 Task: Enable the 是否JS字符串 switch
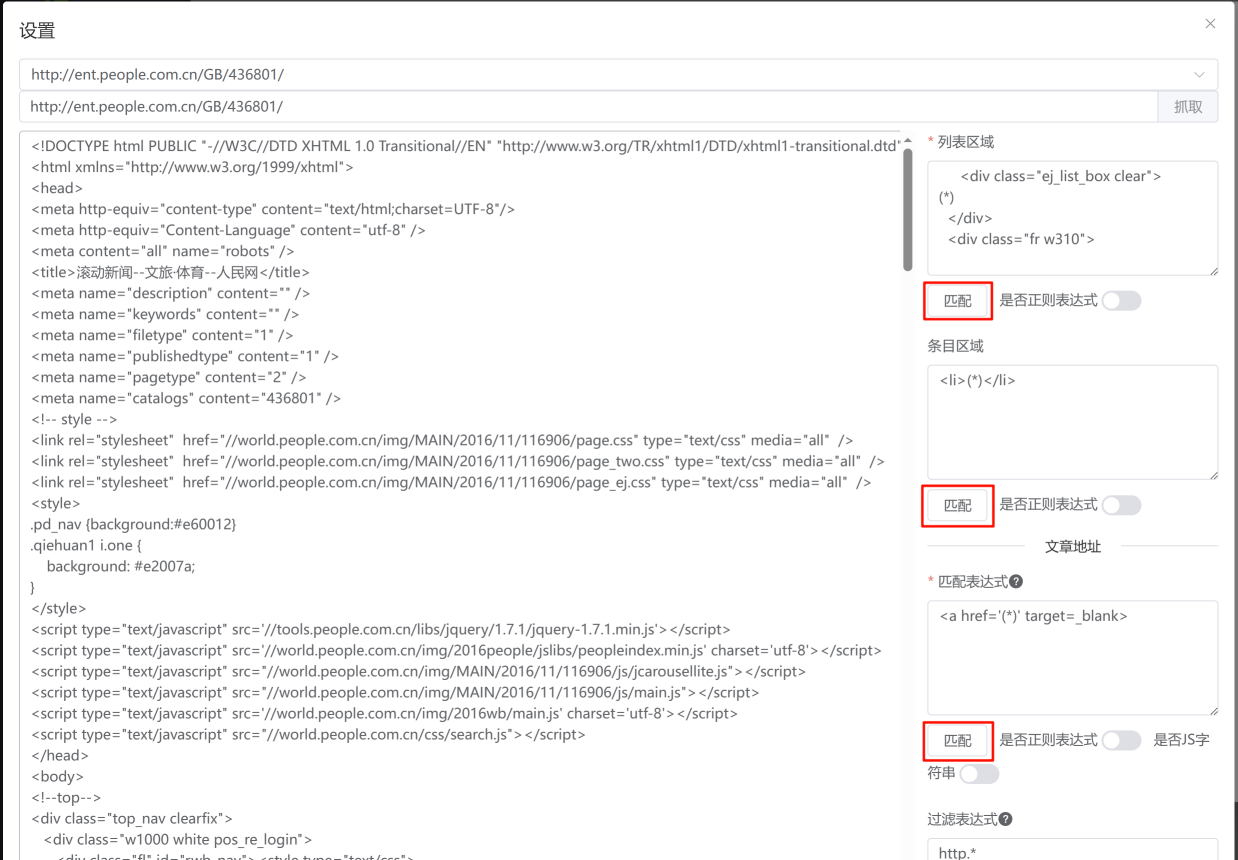tap(979, 774)
